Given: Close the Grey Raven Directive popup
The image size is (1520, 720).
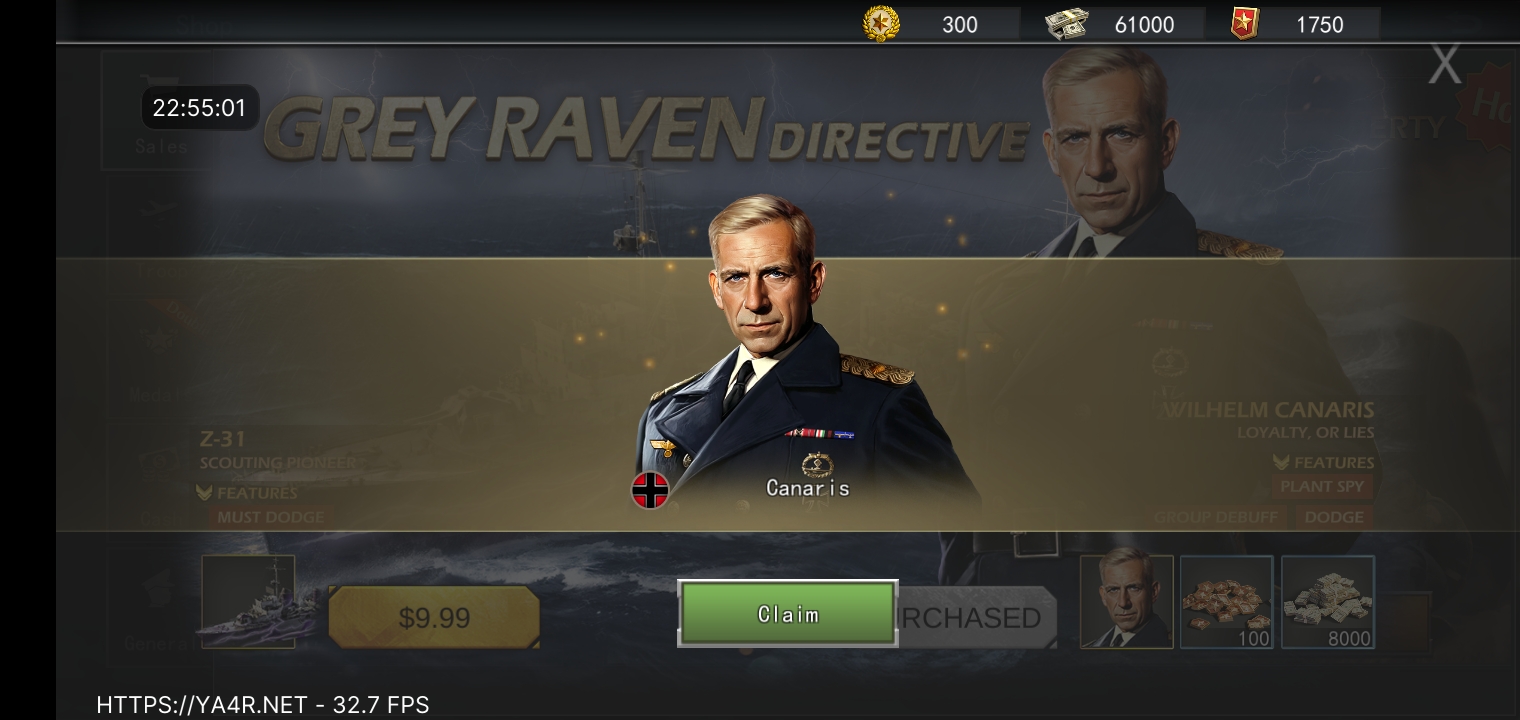Looking at the screenshot, I should pos(1444,65).
